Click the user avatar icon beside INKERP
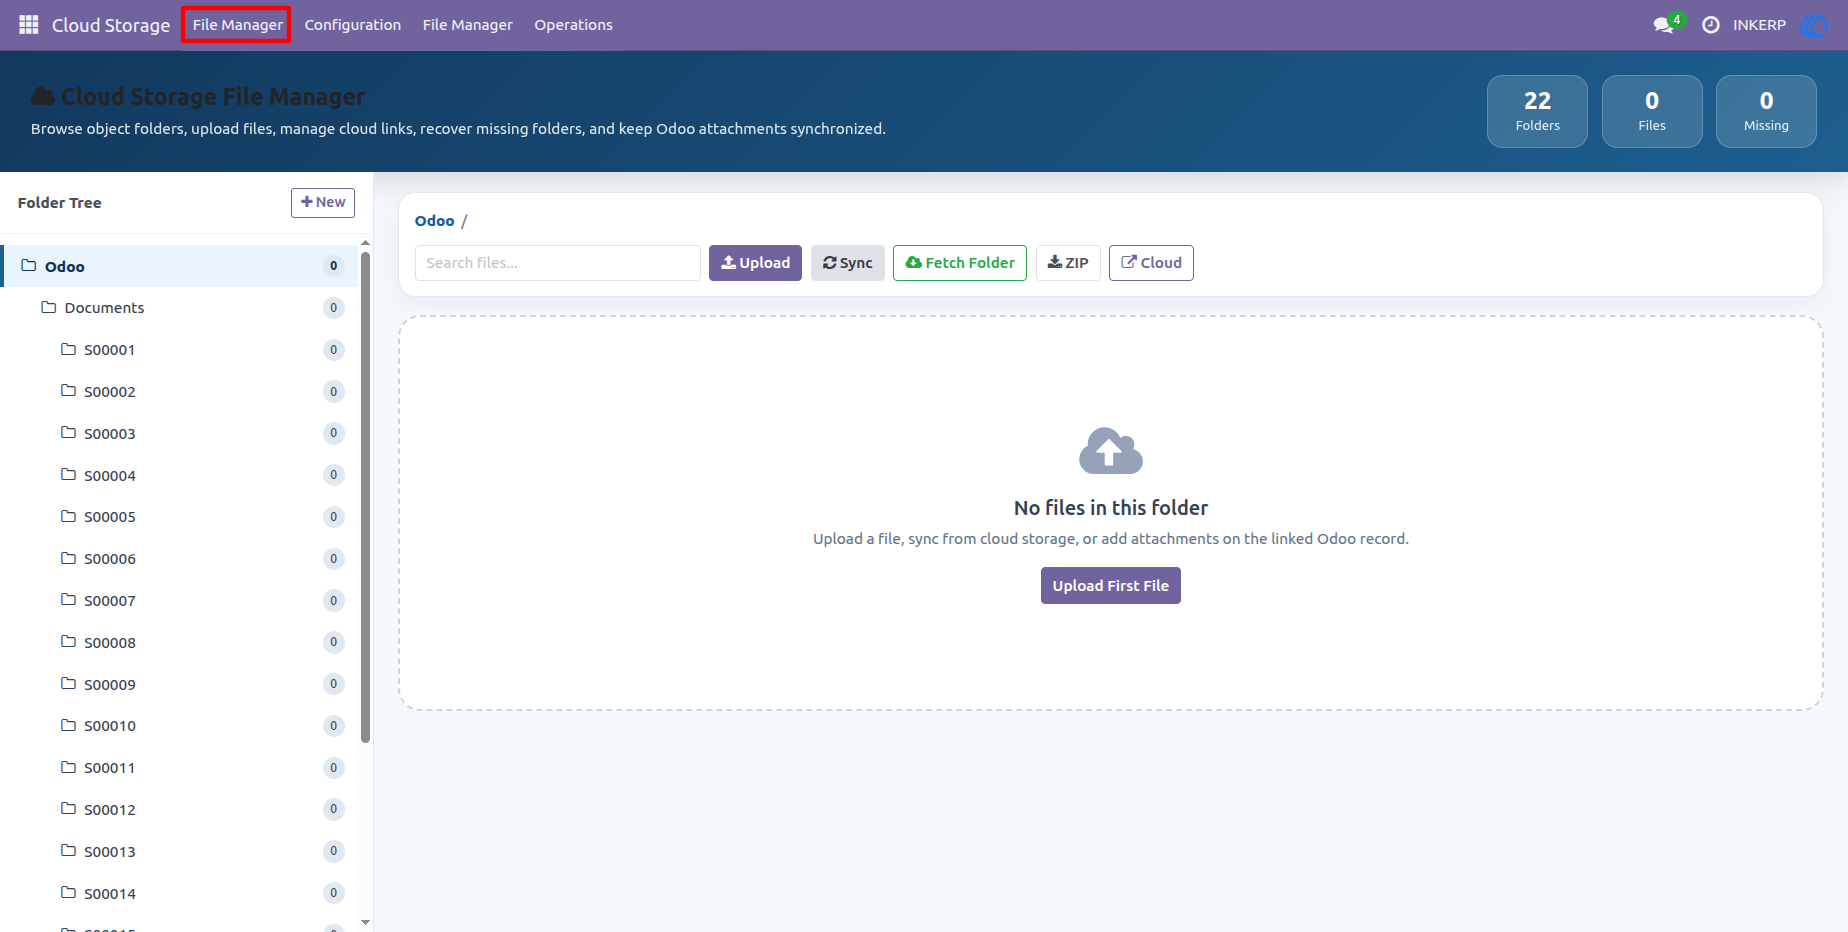Image resolution: width=1848 pixels, height=932 pixels. pyautogui.click(x=1813, y=25)
